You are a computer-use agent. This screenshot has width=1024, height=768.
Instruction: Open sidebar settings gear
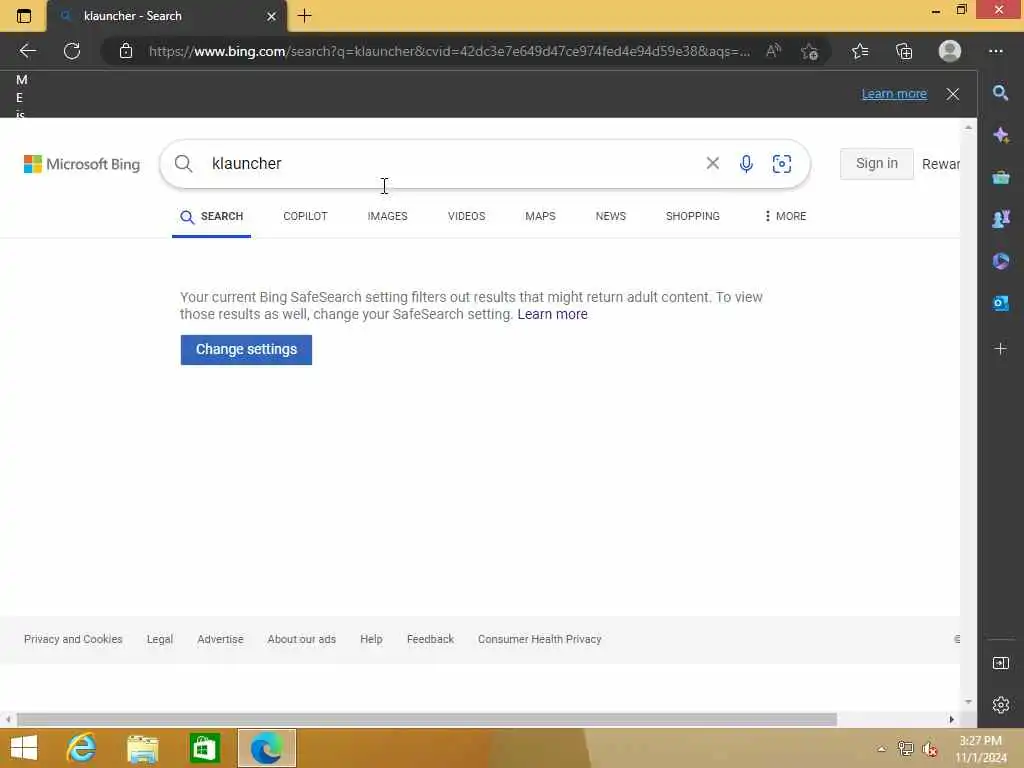pos(1000,705)
